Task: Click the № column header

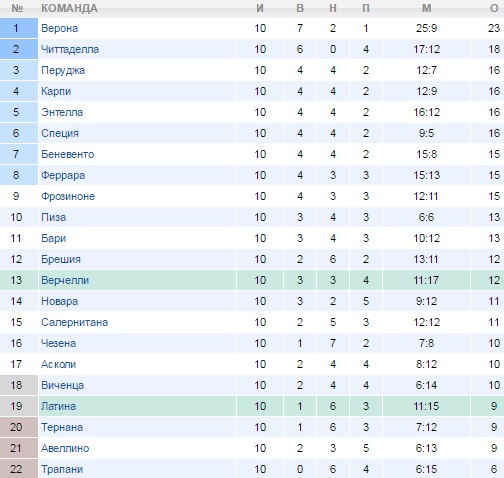Action: pos(17,8)
